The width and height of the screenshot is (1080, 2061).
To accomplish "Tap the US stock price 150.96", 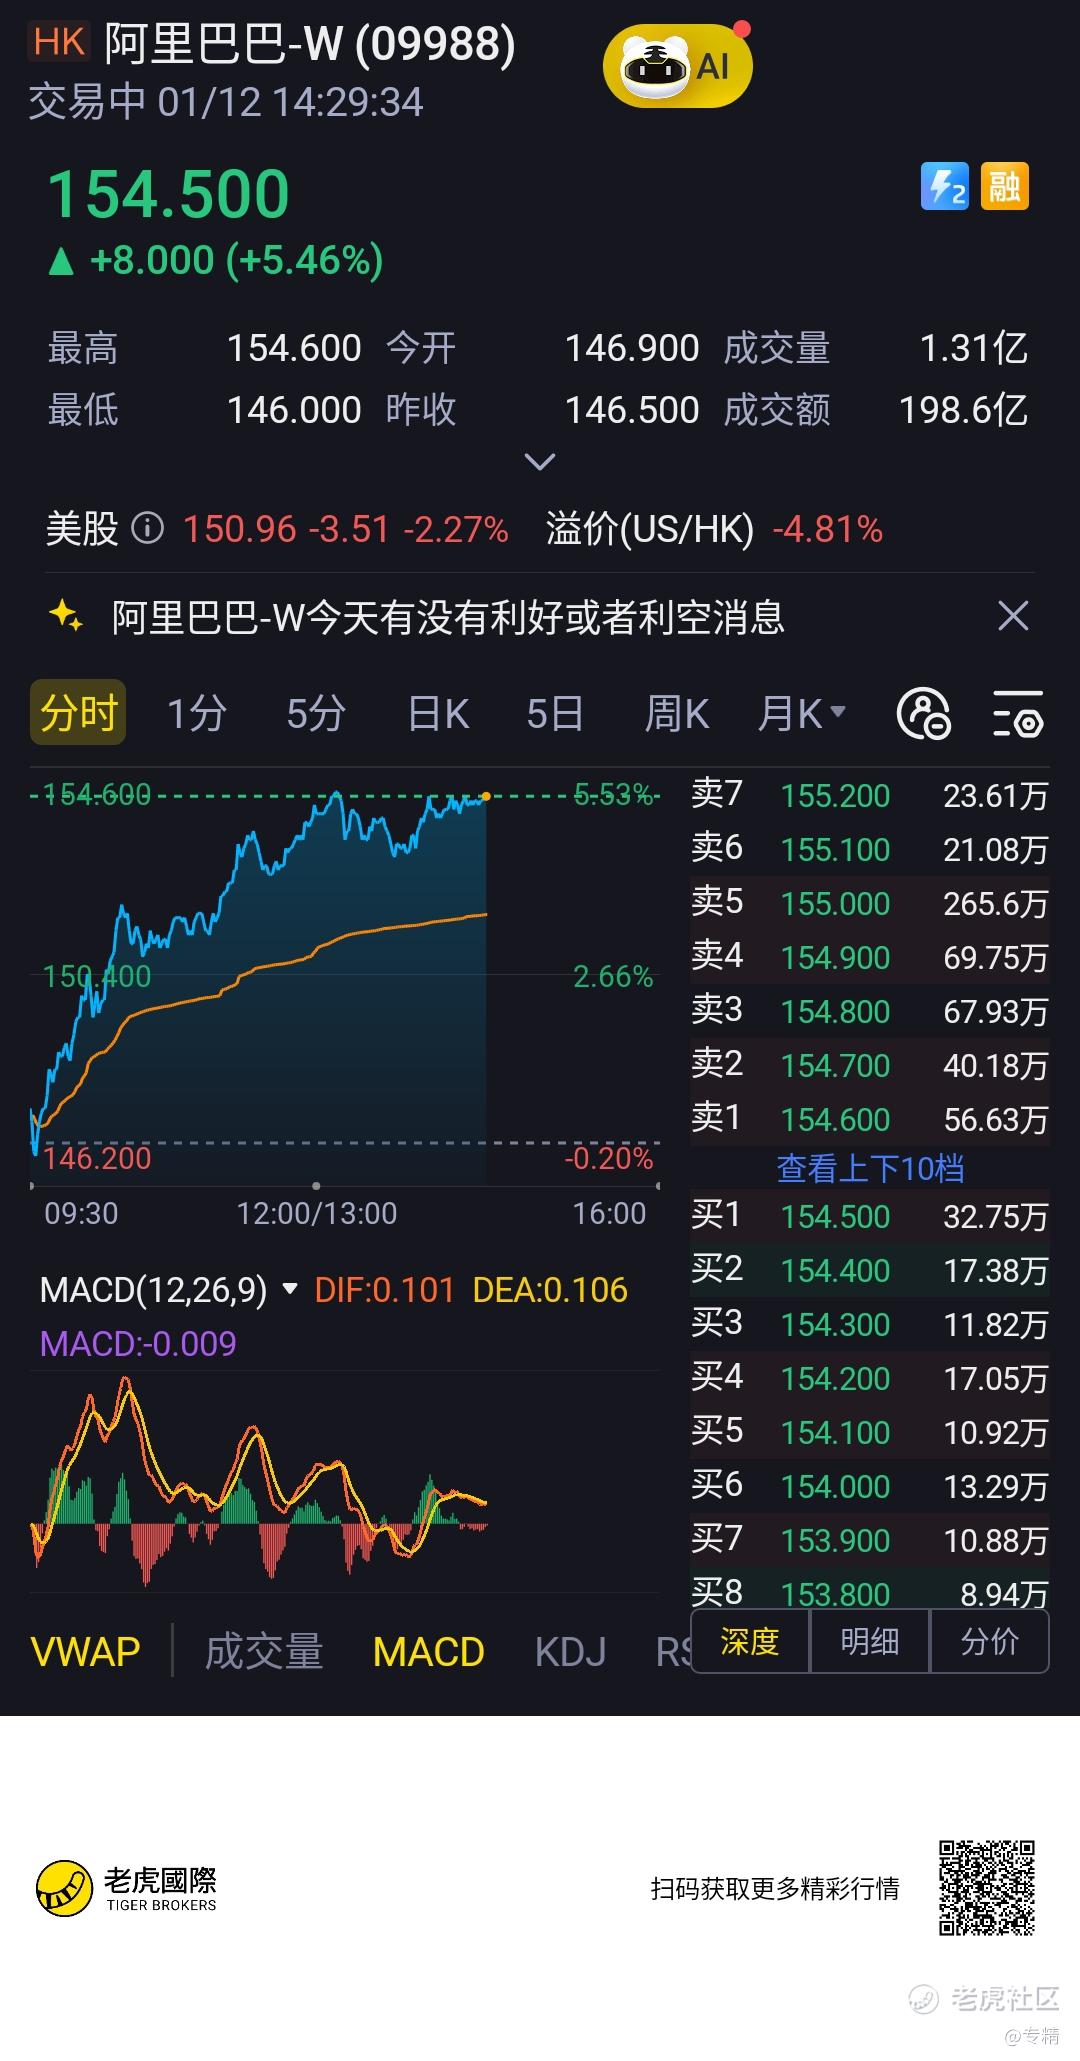I will pyautogui.click(x=240, y=529).
